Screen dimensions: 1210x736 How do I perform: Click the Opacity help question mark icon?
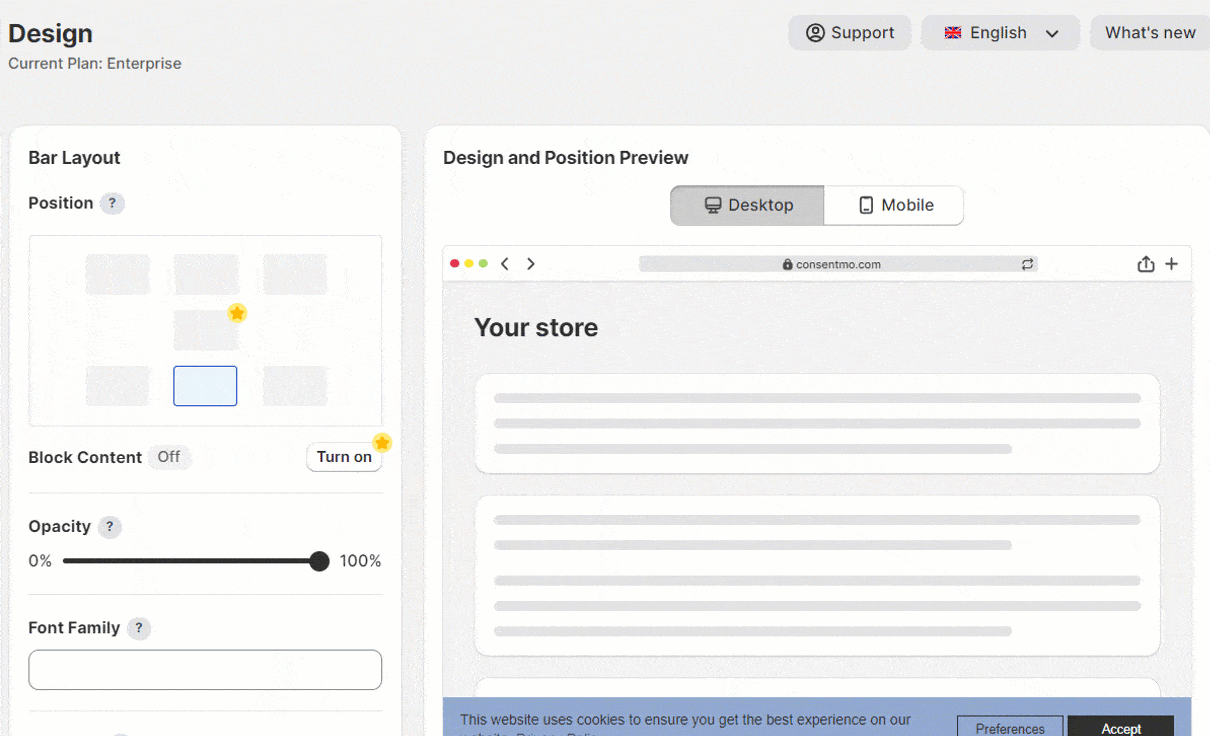[110, 527]
